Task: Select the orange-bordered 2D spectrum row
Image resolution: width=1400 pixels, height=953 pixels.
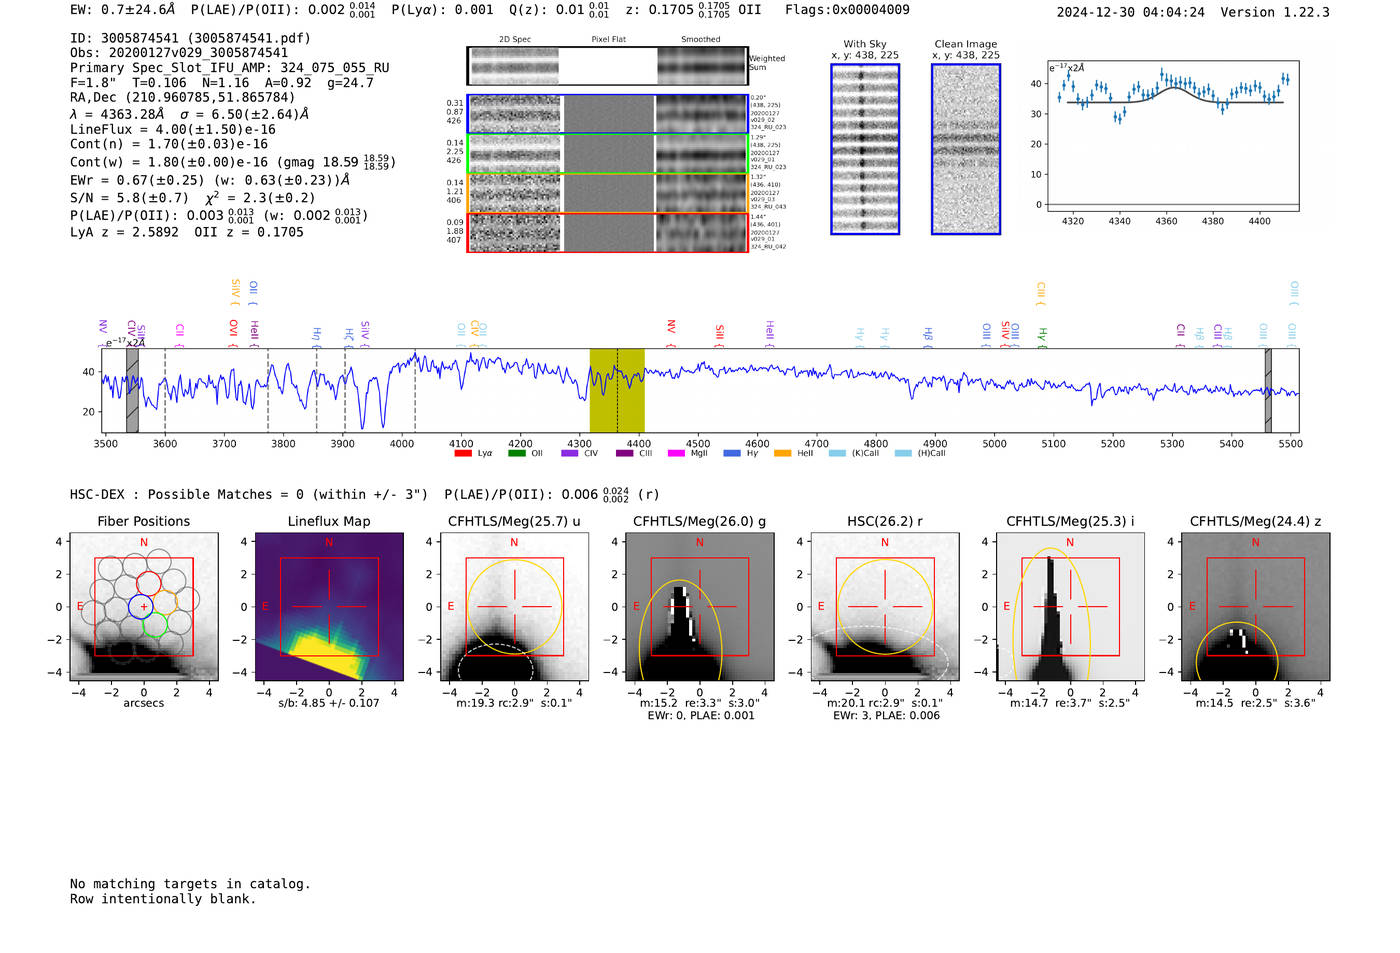Action: tap(607, 193)
